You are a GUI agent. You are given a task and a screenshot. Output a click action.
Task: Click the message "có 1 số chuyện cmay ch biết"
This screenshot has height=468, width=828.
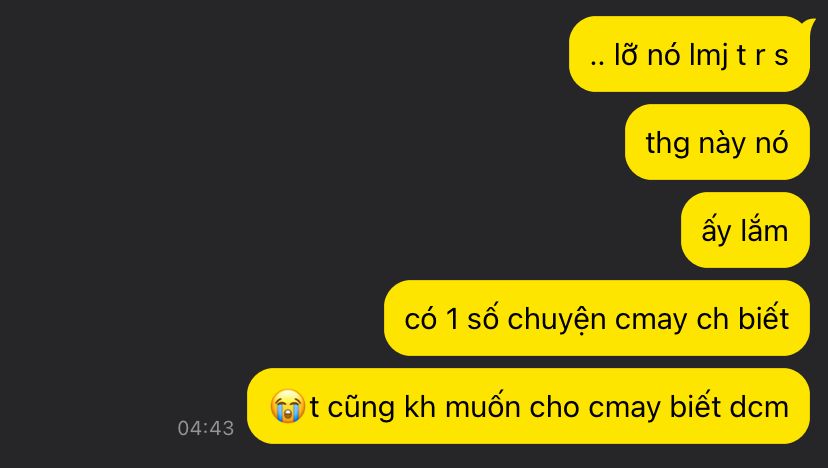pyautogui.click(x=597, y=318)
